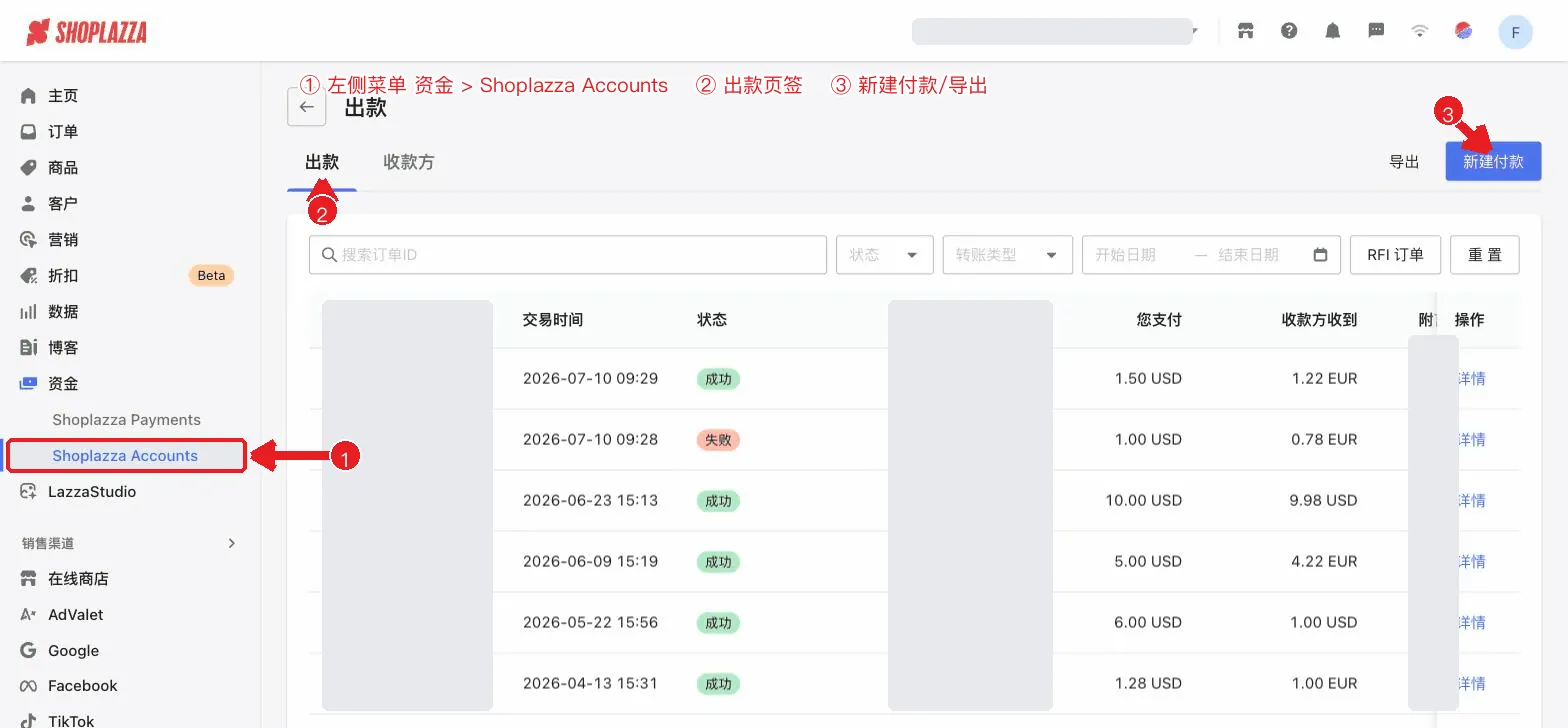Open 详情 link for 2026-07-10 09:29 row
The width and height of the screenshot is (1568, 728).
pos(1471,379)
